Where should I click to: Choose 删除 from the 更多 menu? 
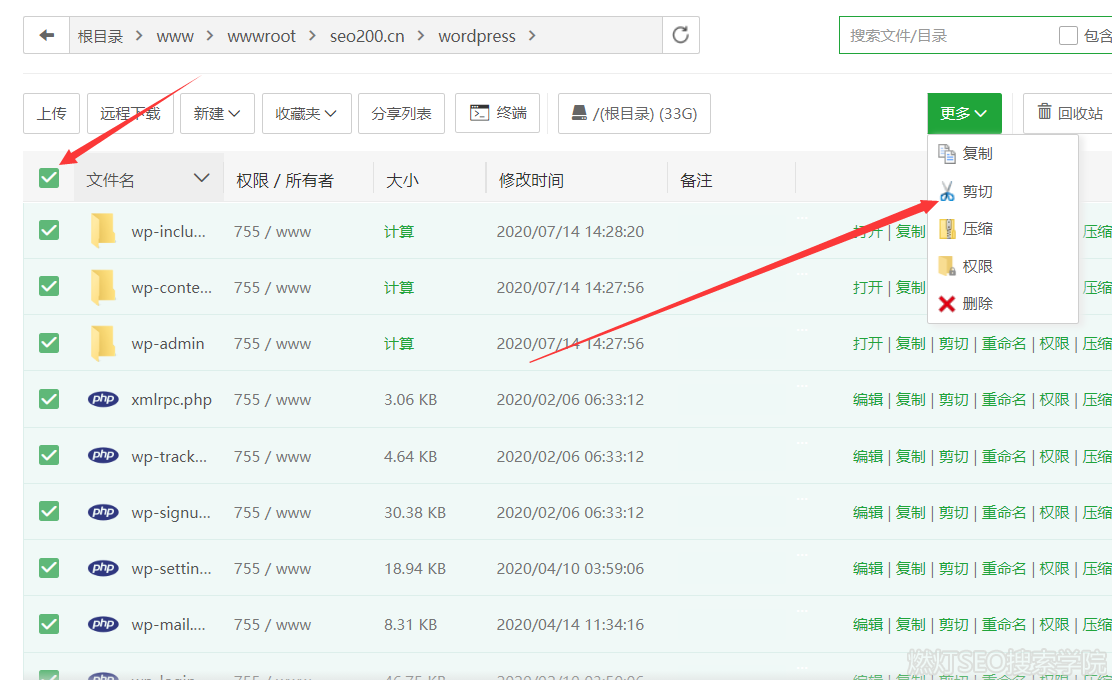1003,303
